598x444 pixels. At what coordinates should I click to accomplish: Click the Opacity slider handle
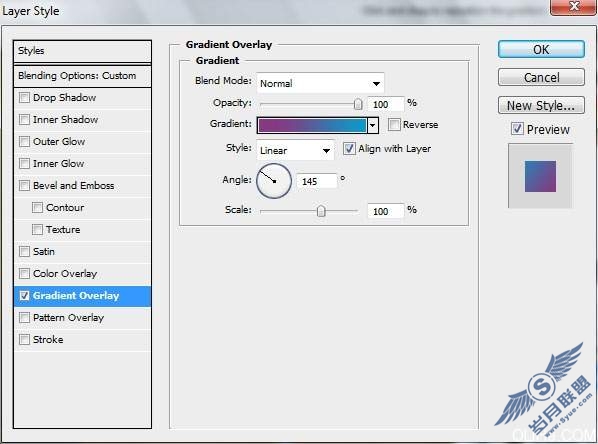pyautogui.click(x=358, y=104)
